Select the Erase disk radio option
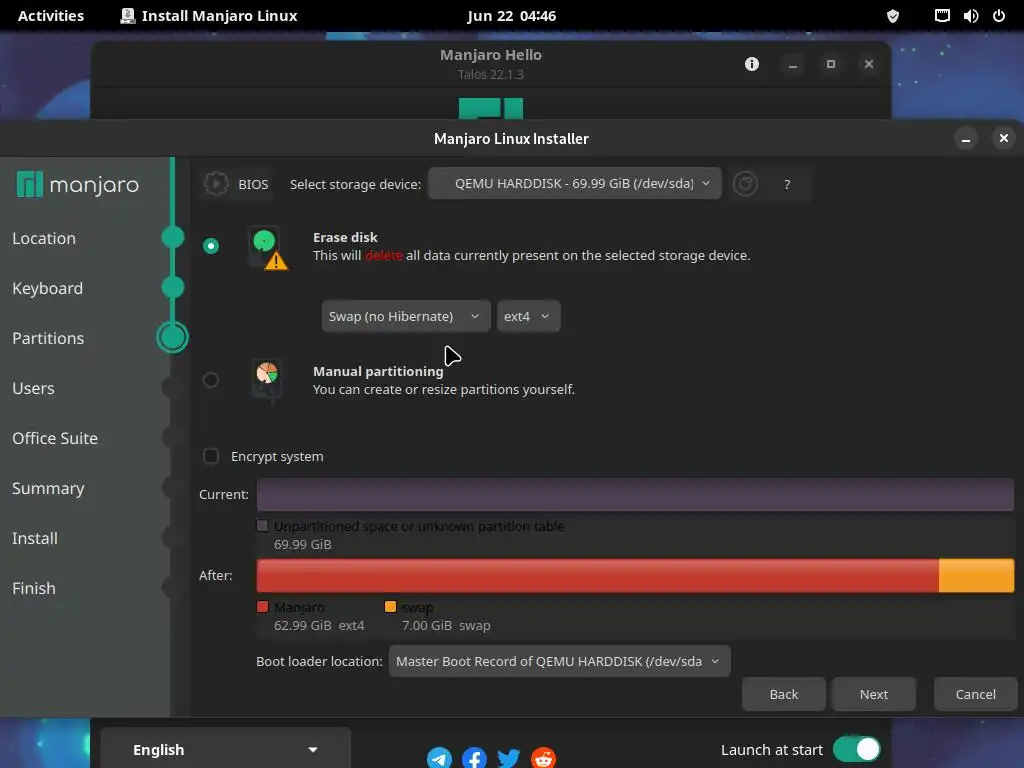 click(210, 246)
